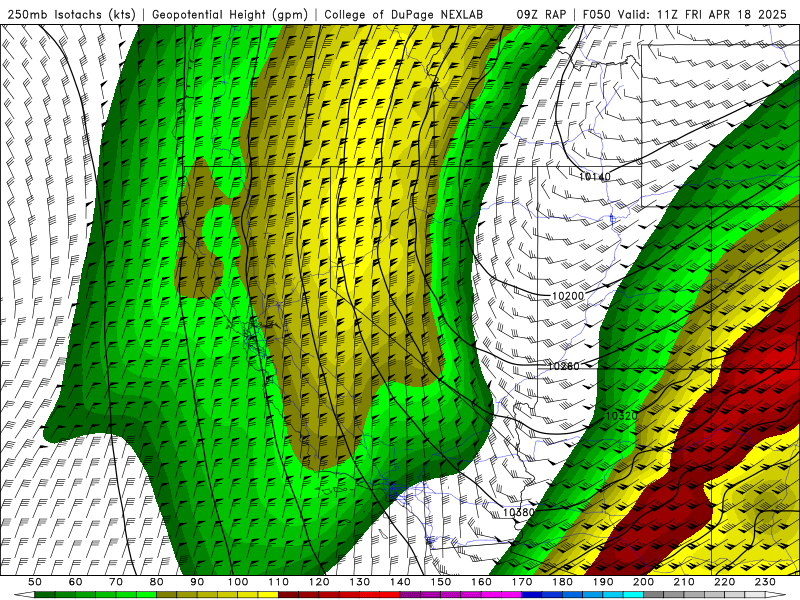Pick the cyan swatch just before 200
Screen dimensions: 800x600
coord(634,595)
